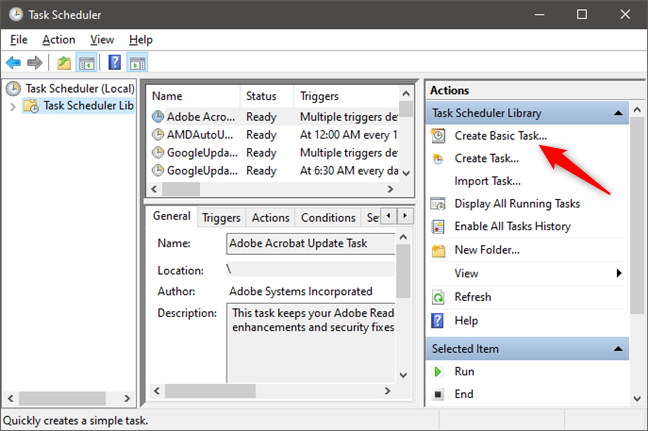The height and width of the screenshot is (431, 648).
Task: Sort tasks by the Name column header
Action: click(193, 96)
